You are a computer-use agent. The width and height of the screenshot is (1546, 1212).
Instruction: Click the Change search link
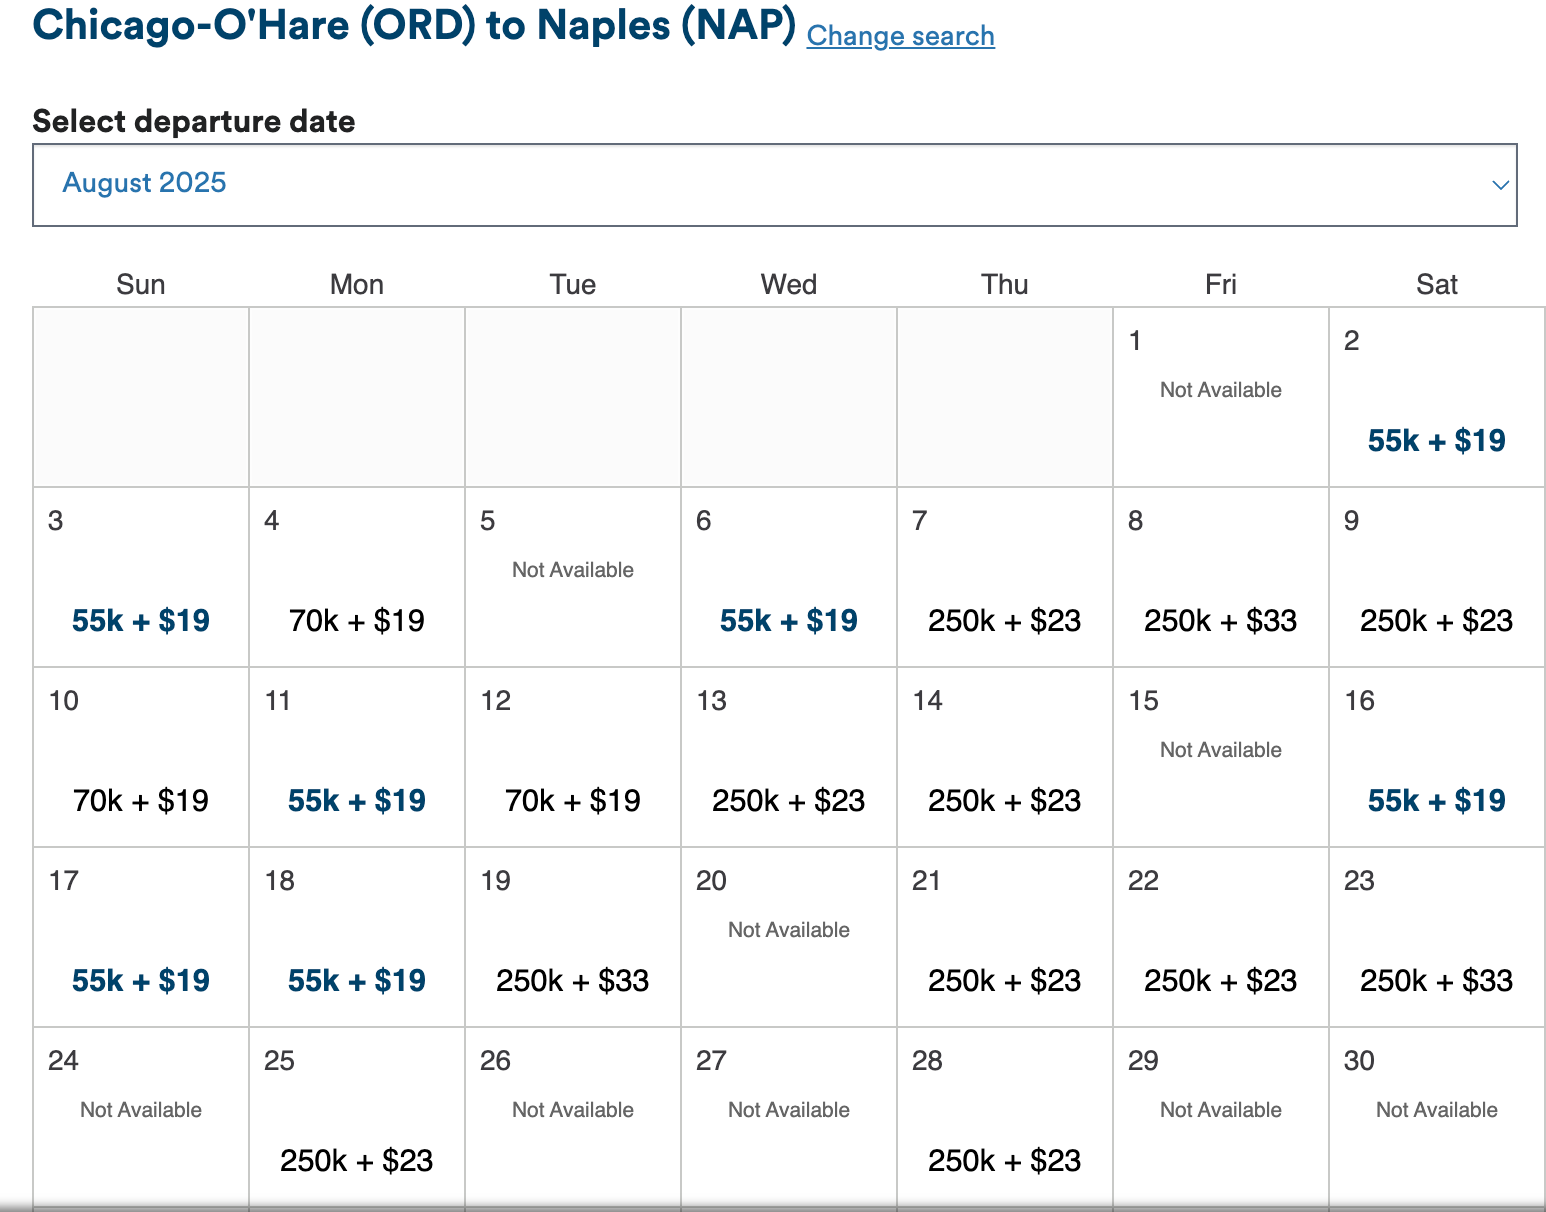coord(900,36)
